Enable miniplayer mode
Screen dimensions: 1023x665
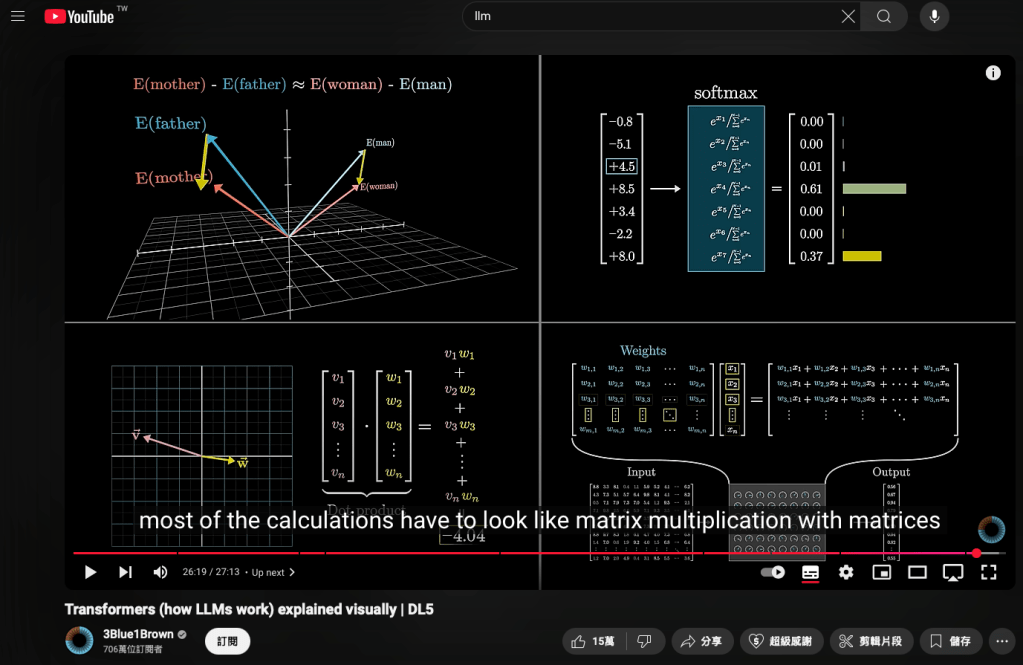(x=881, y=572)
